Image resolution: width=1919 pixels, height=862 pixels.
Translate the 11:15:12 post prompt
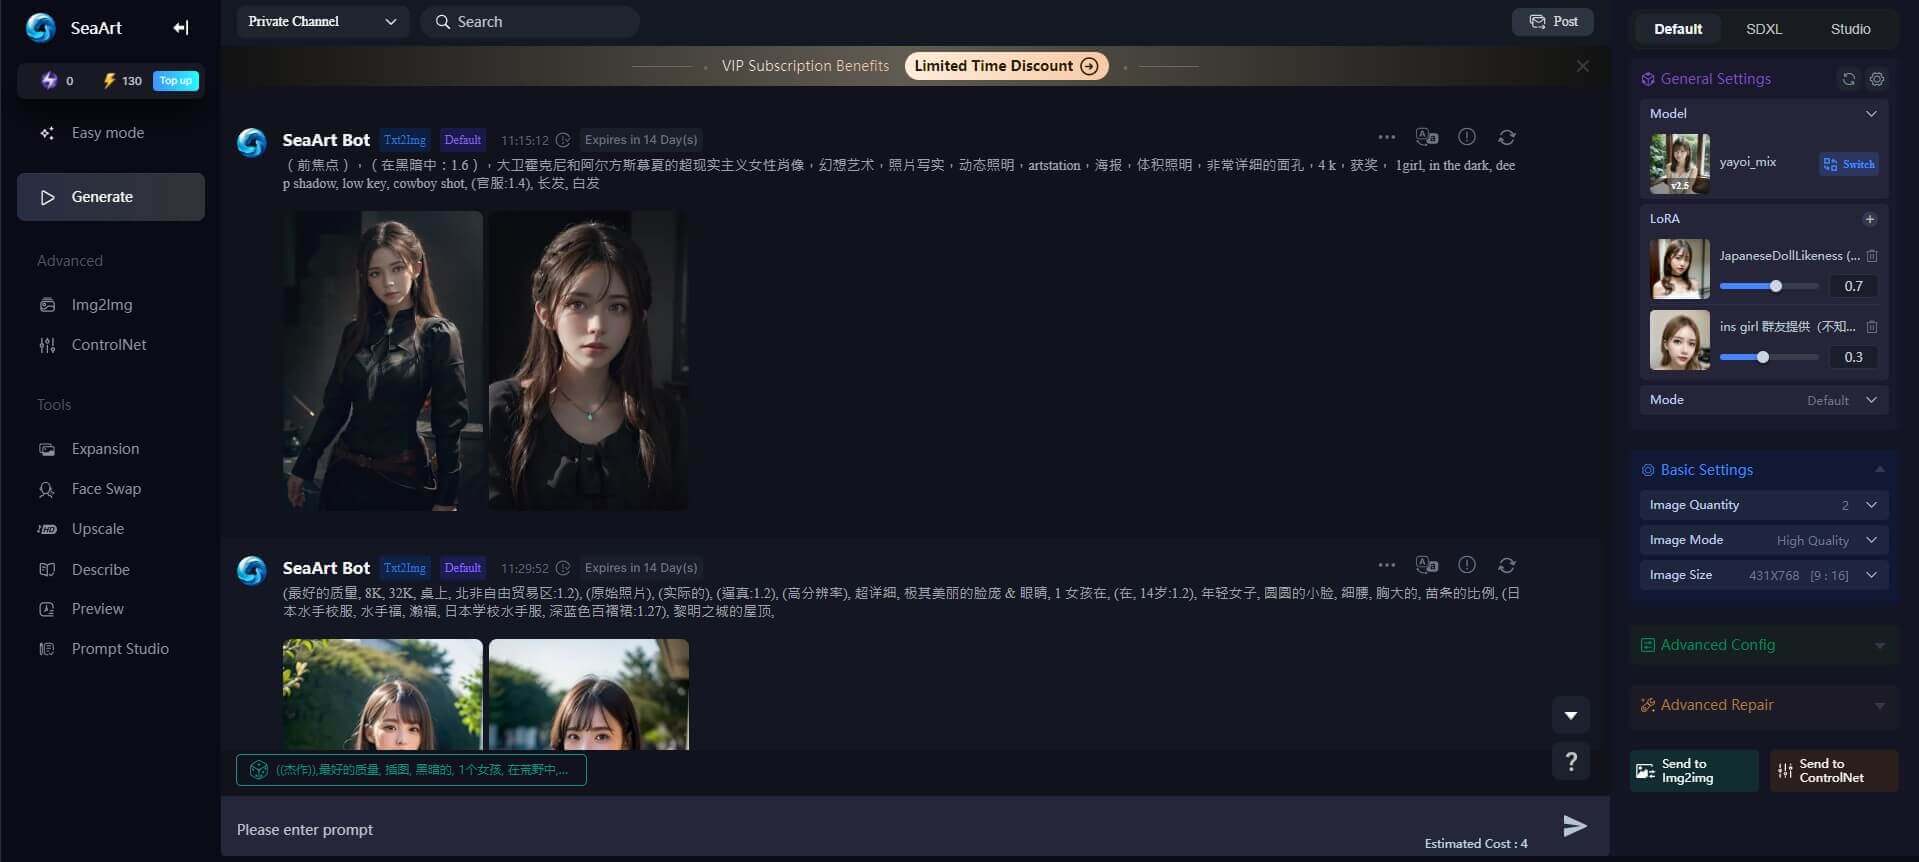coord(1426,137)
